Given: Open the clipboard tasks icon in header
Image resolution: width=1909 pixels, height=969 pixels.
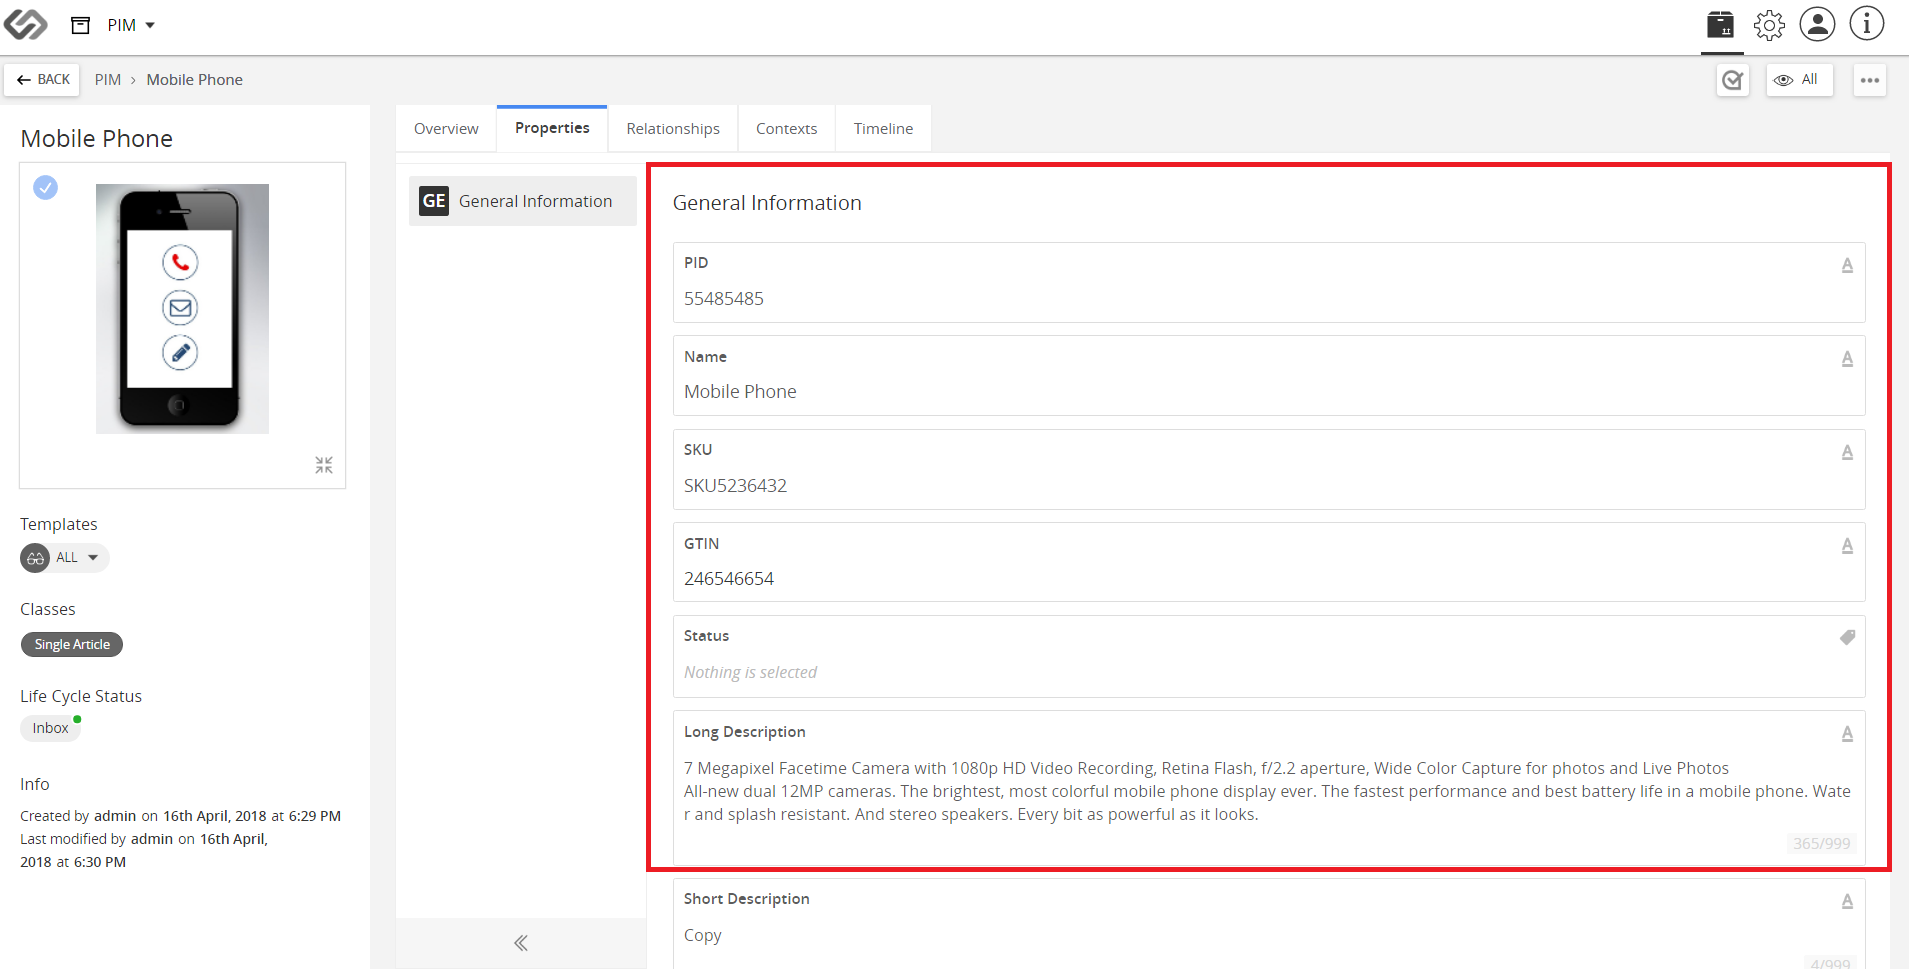Looking at the screenshot, I should coord(1720,25).
